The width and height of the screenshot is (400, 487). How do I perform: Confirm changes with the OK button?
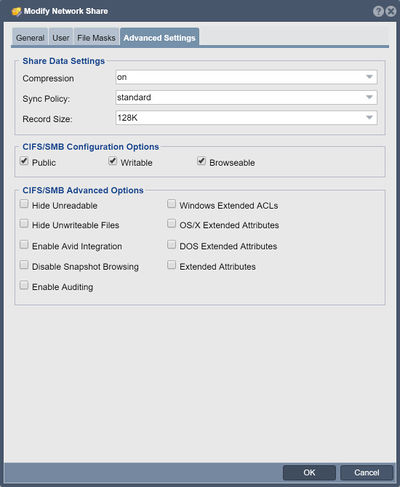309,472
